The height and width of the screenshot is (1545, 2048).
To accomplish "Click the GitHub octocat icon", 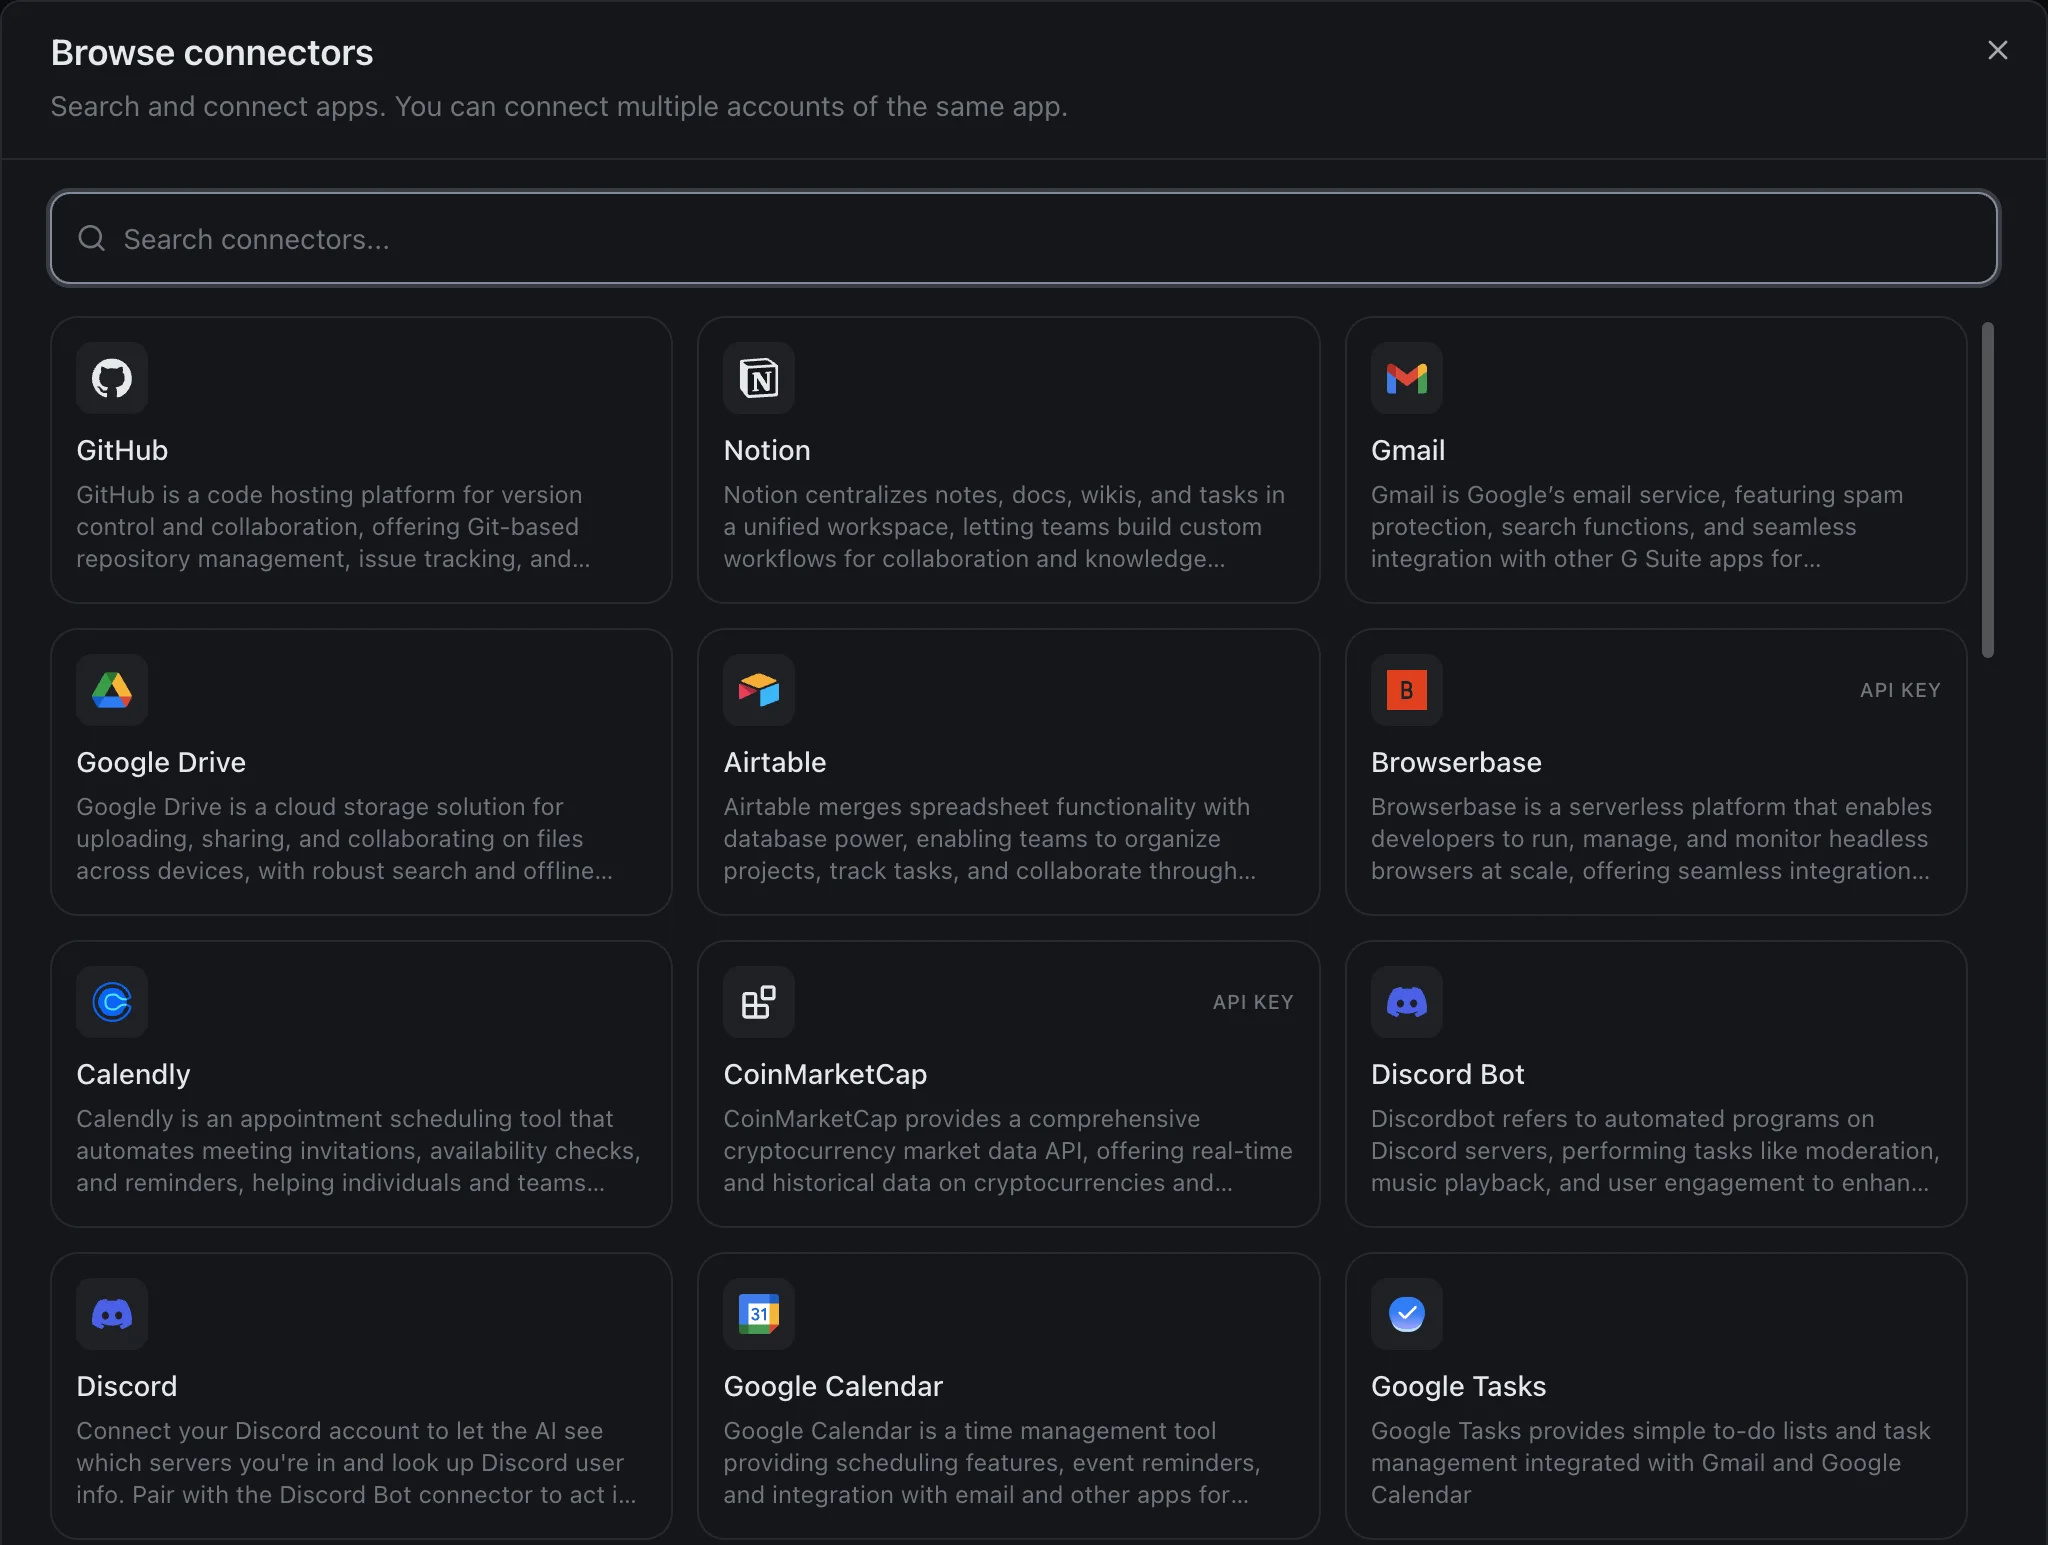I will [x=112, y=378].
